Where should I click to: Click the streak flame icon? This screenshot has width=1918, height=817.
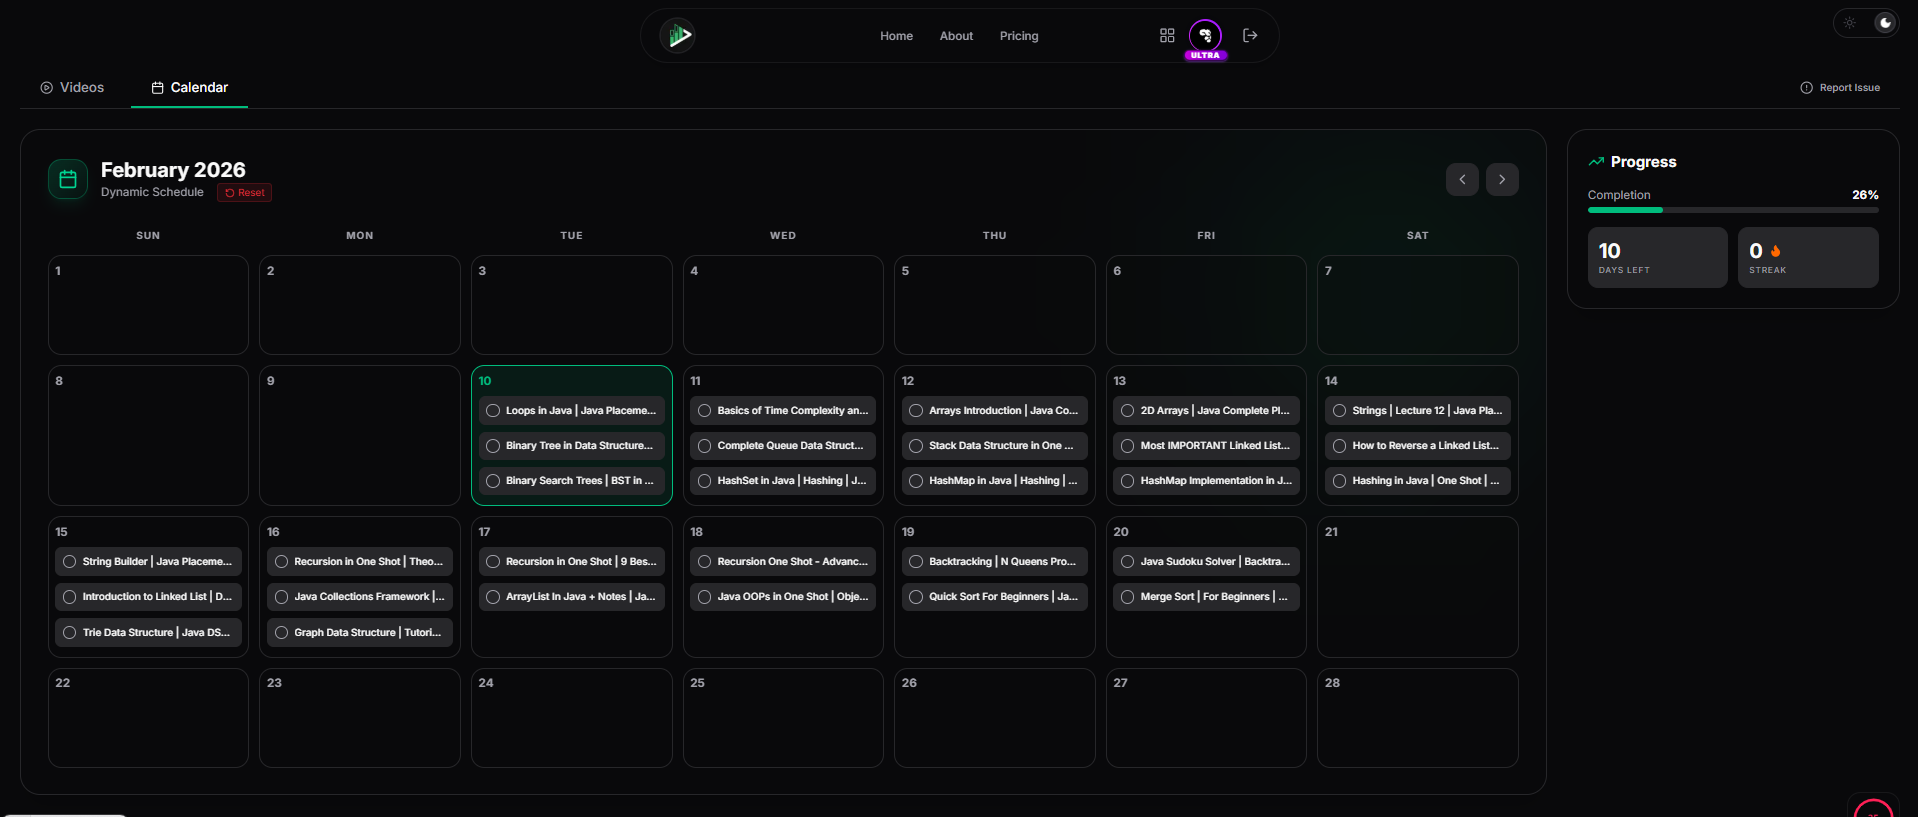(x=1776, y=251)
